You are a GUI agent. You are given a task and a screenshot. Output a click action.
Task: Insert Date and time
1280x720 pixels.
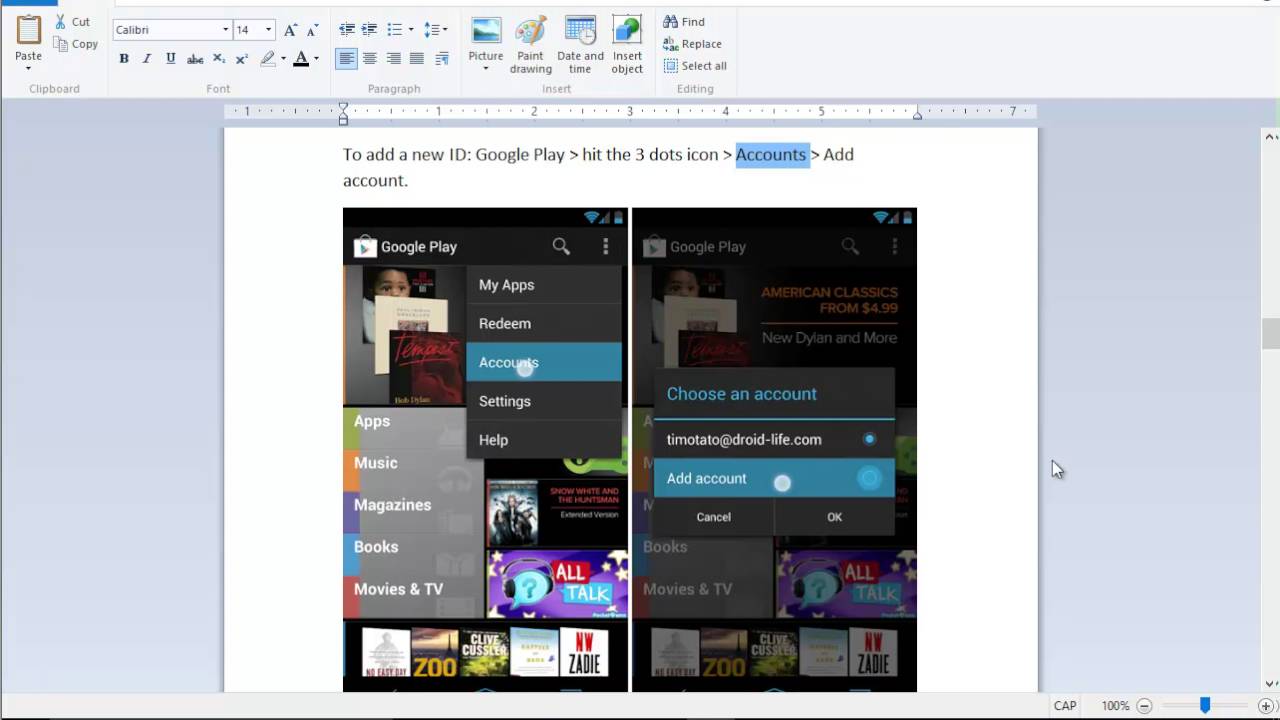tap(580, 44)
